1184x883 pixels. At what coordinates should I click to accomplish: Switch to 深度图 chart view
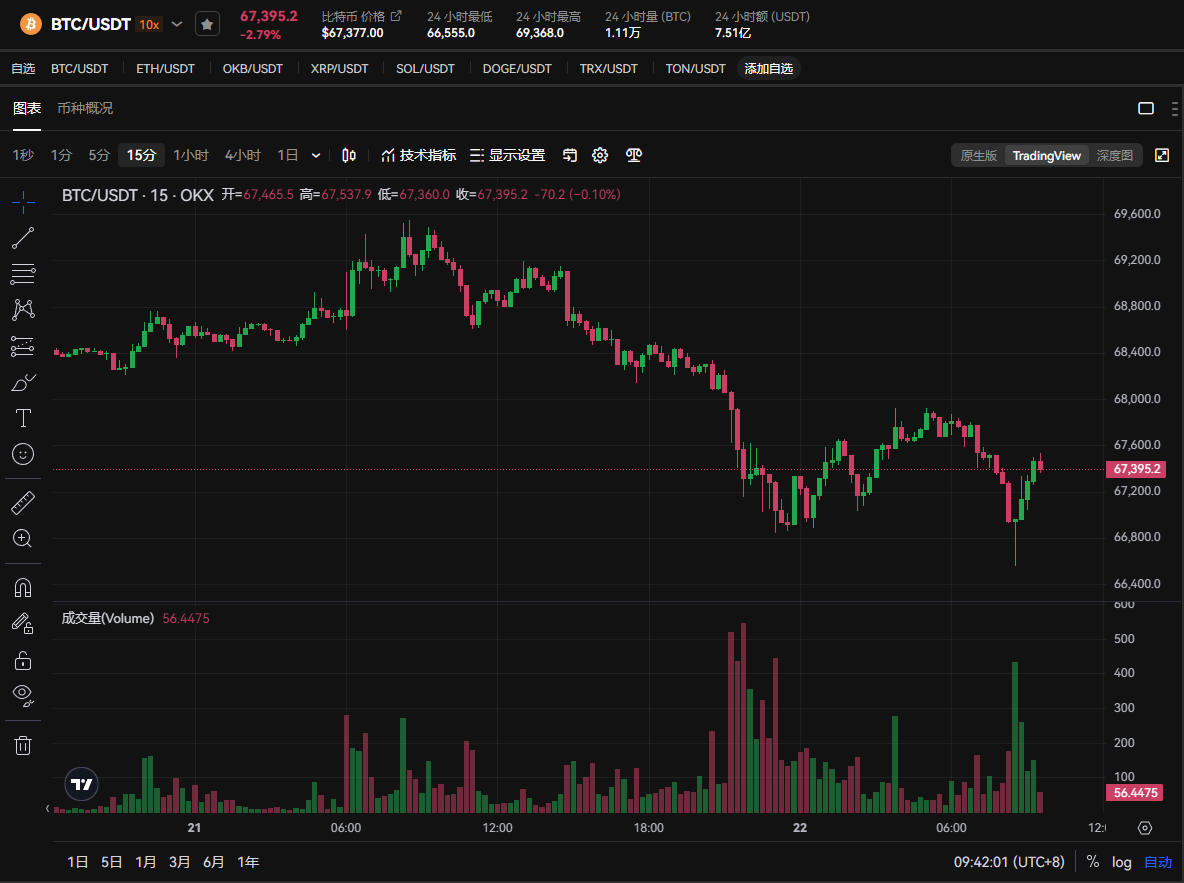[x=1115, y=155]
